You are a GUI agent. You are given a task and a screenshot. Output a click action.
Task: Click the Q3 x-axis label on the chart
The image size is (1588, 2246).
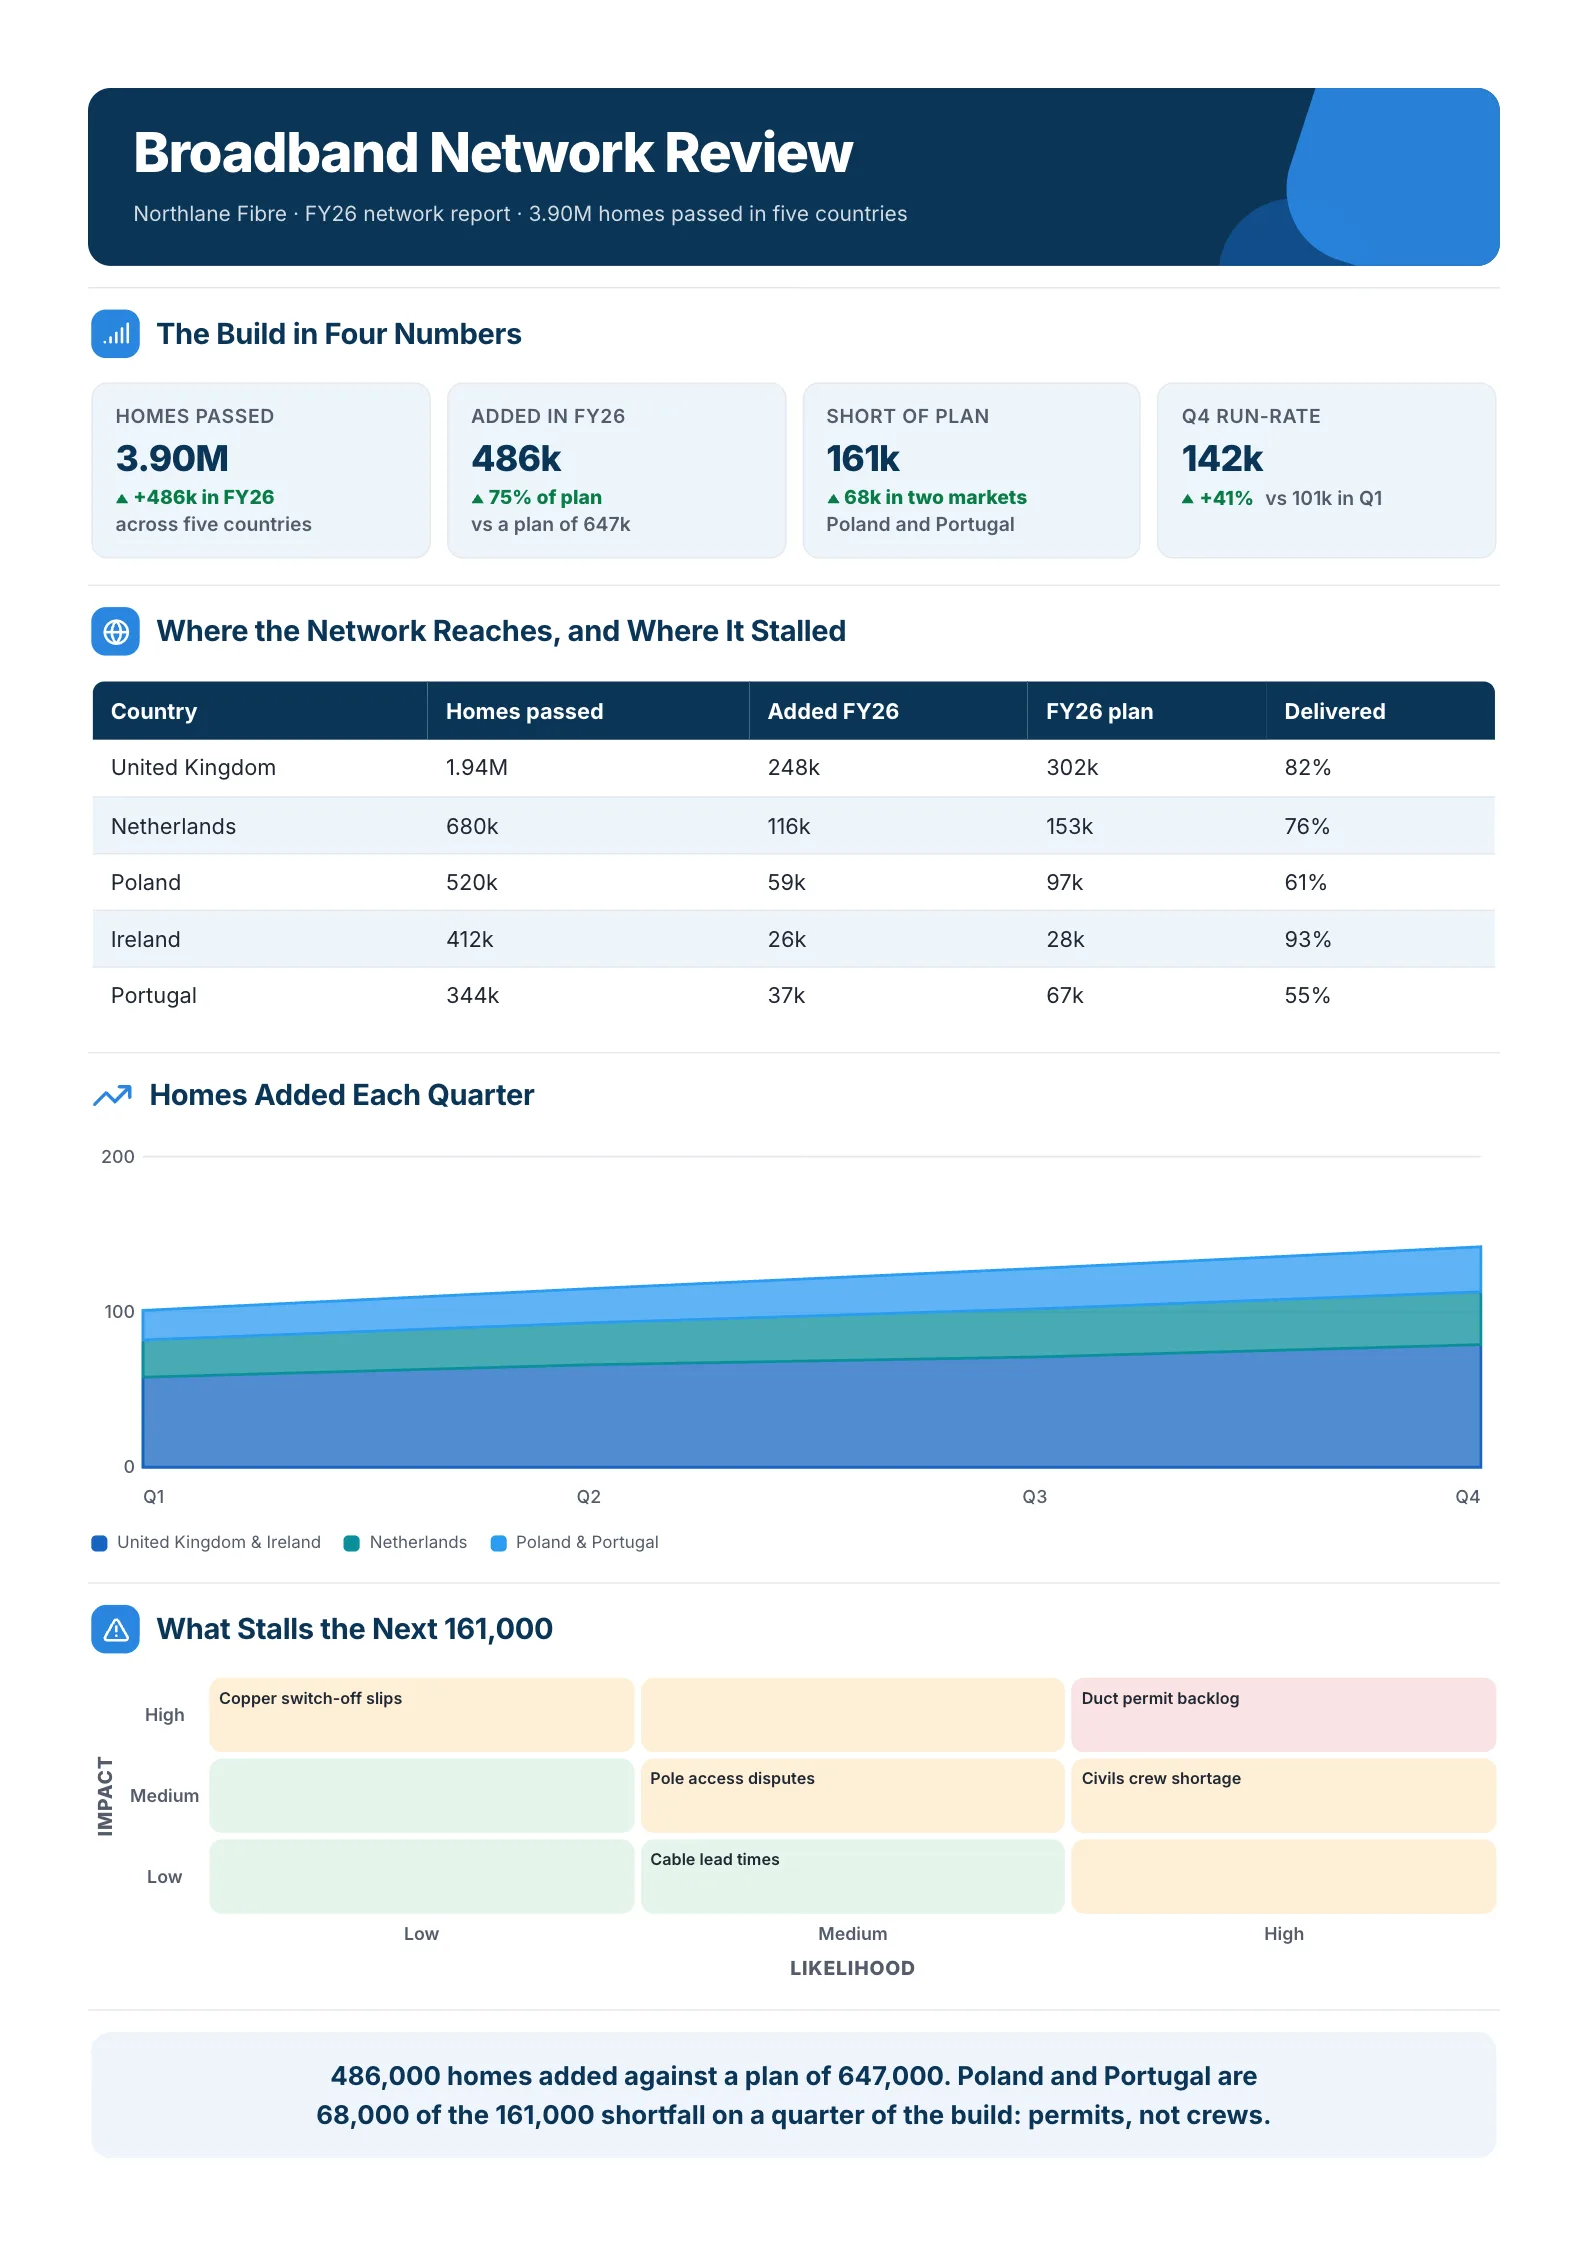(x=1035, y=1497)
